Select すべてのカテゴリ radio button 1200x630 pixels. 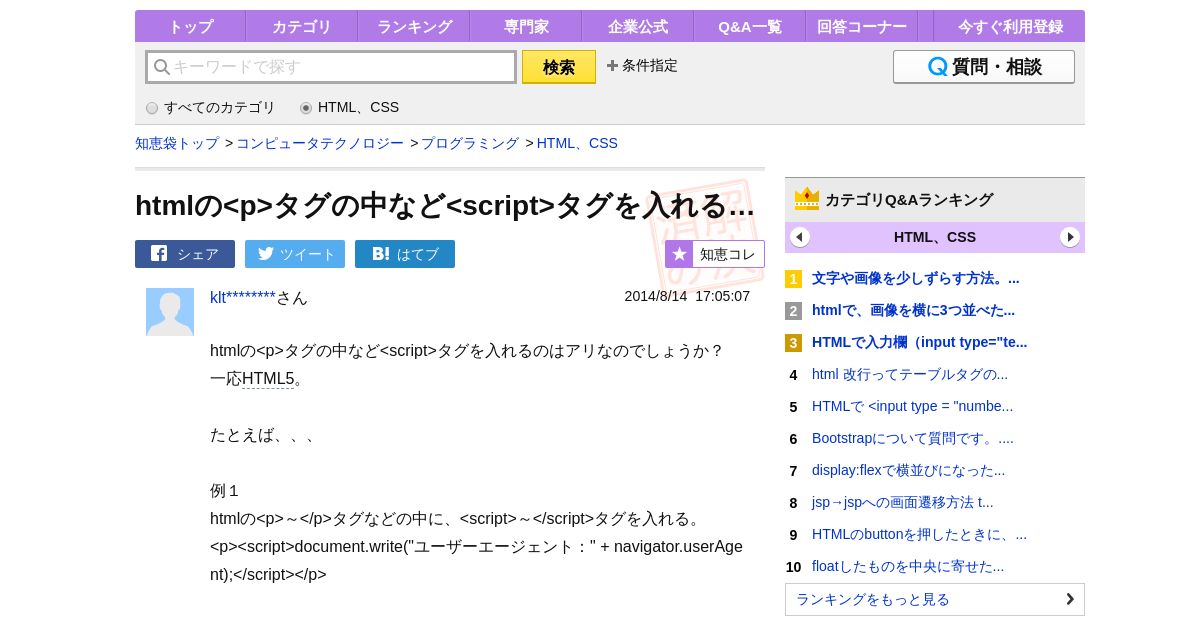pyautogui.click(x=152, y=108)
